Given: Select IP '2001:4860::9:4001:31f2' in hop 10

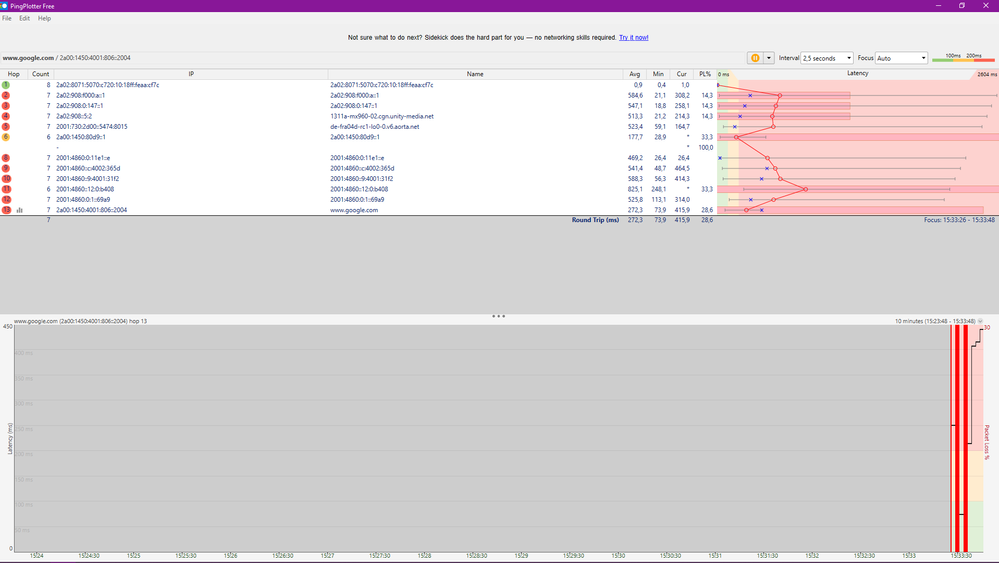Looking at the screenshot, I should [x=87, y=179].
